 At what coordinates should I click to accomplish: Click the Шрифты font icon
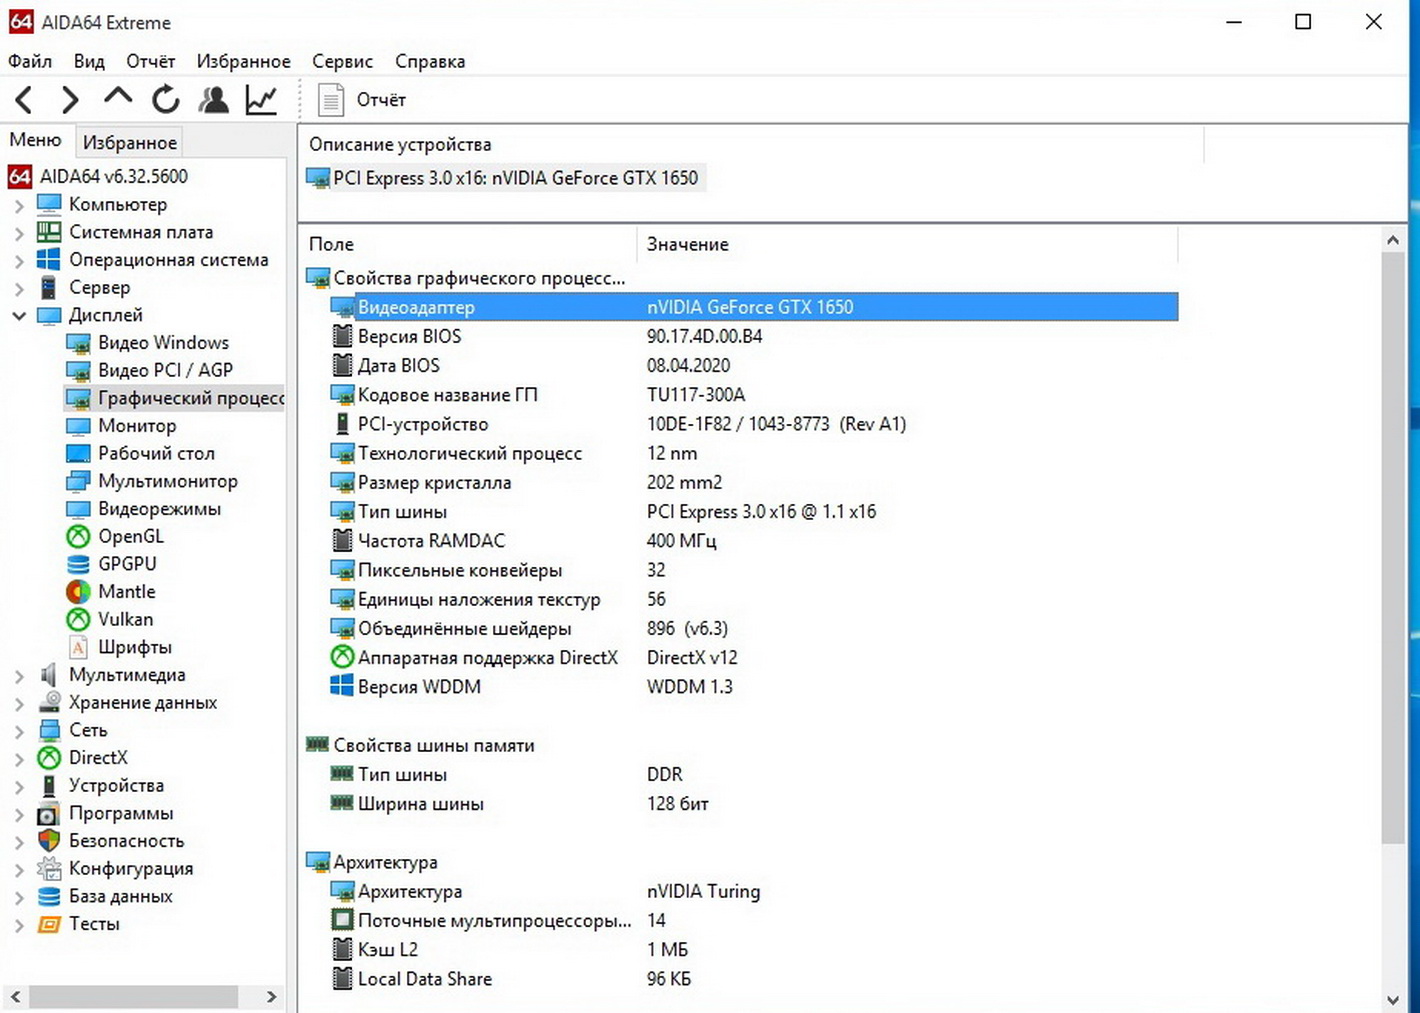(78, 647)
